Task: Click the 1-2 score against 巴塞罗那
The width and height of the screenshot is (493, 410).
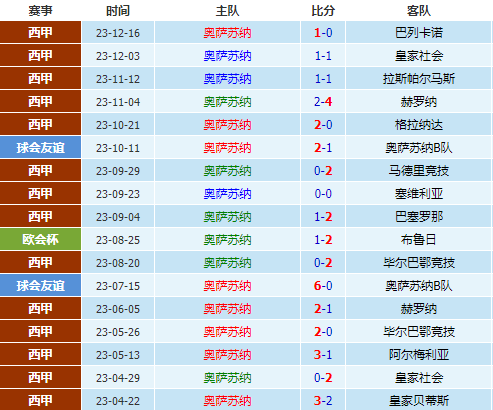Action: [323, 217]
